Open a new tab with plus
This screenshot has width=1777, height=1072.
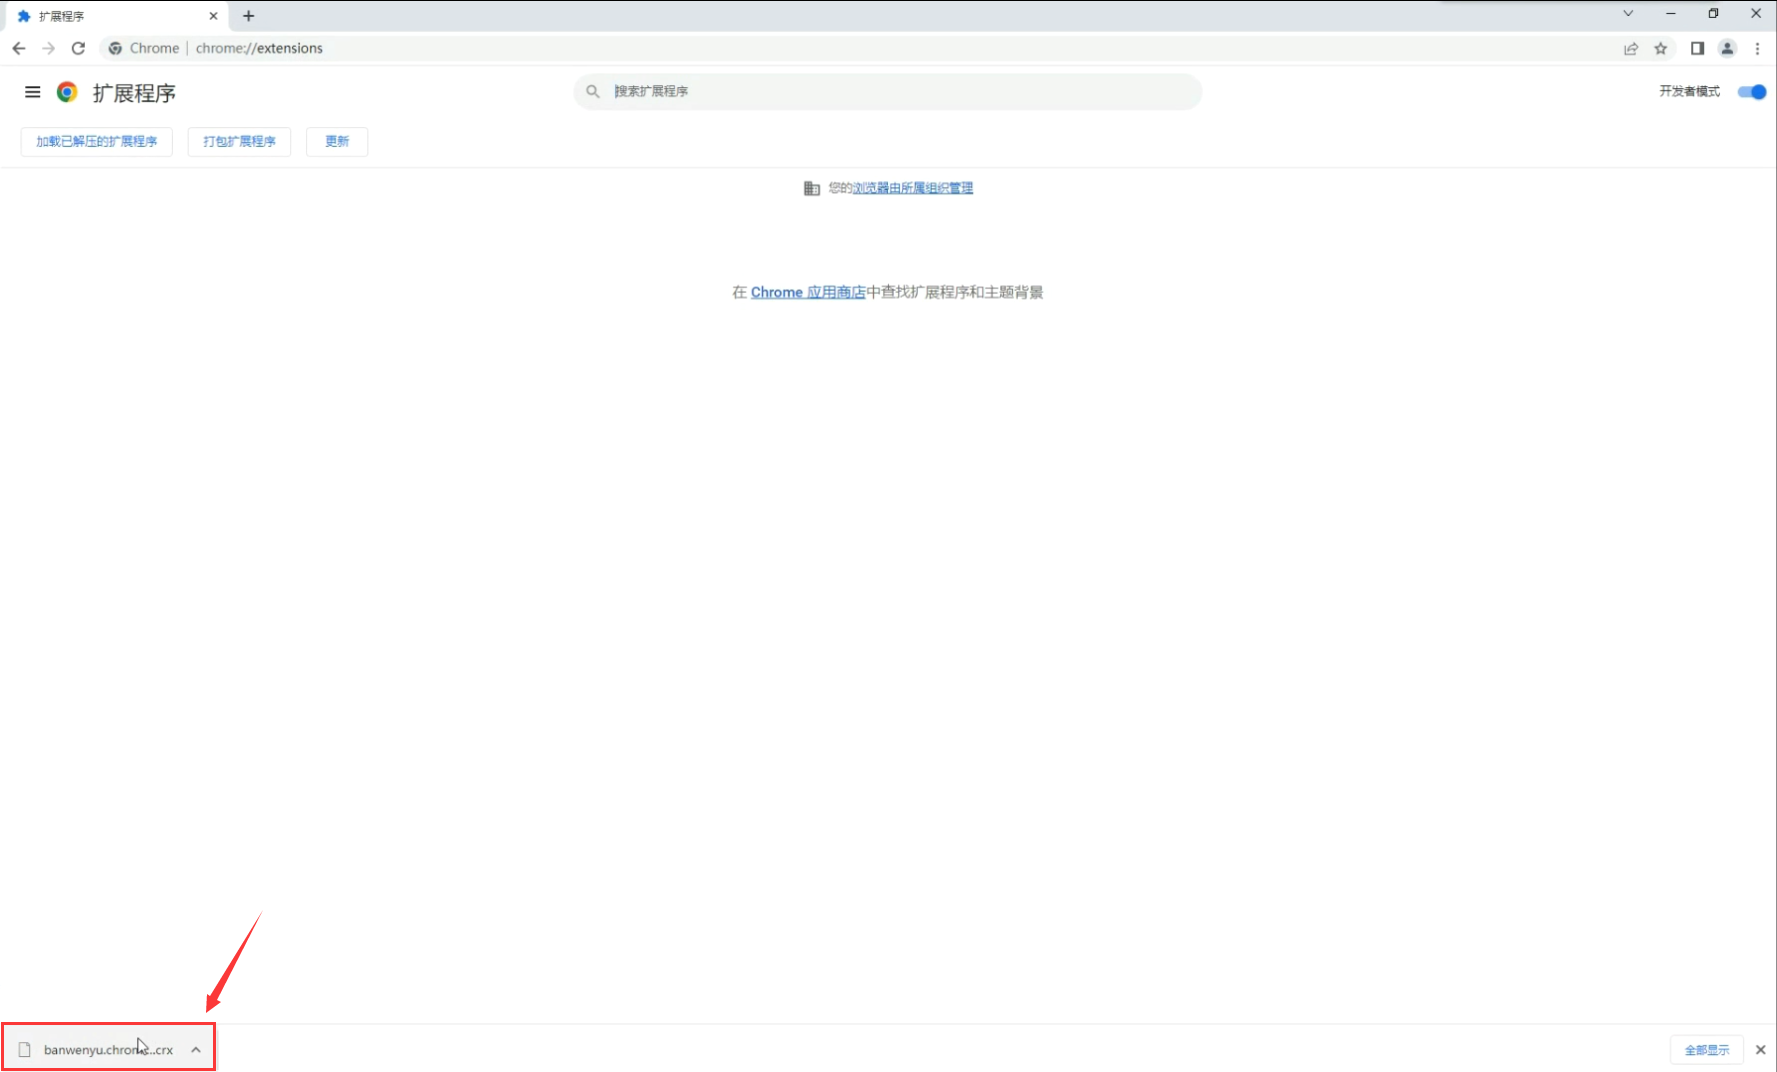click(x=249, y=16)
